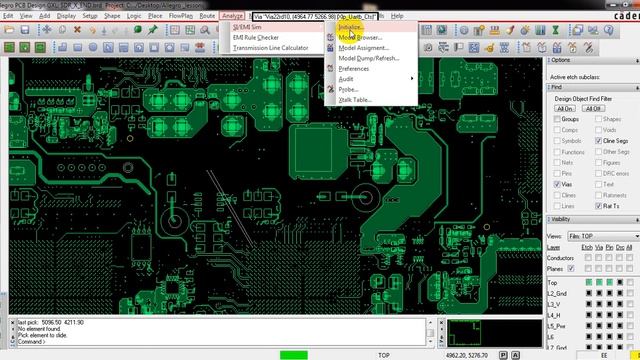Viewport: 640px width, 360px height.
Task: Open the Route menu
Action: (x=207, y=16)
